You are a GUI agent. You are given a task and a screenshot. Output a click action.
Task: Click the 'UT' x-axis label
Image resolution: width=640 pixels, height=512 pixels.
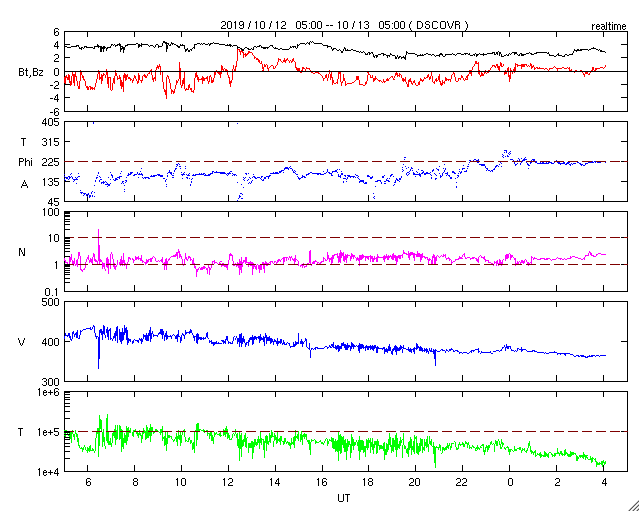coord(344,498)
